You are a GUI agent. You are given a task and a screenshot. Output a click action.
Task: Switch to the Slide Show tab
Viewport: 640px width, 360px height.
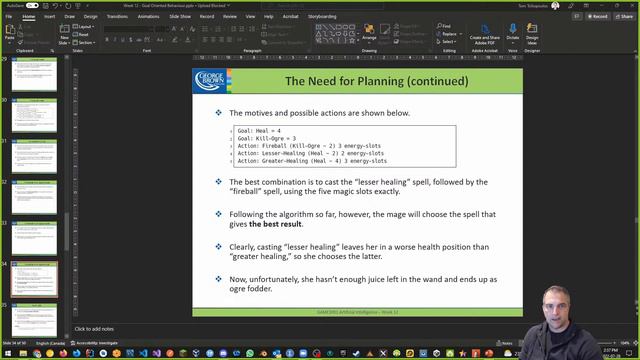[180, 17]
